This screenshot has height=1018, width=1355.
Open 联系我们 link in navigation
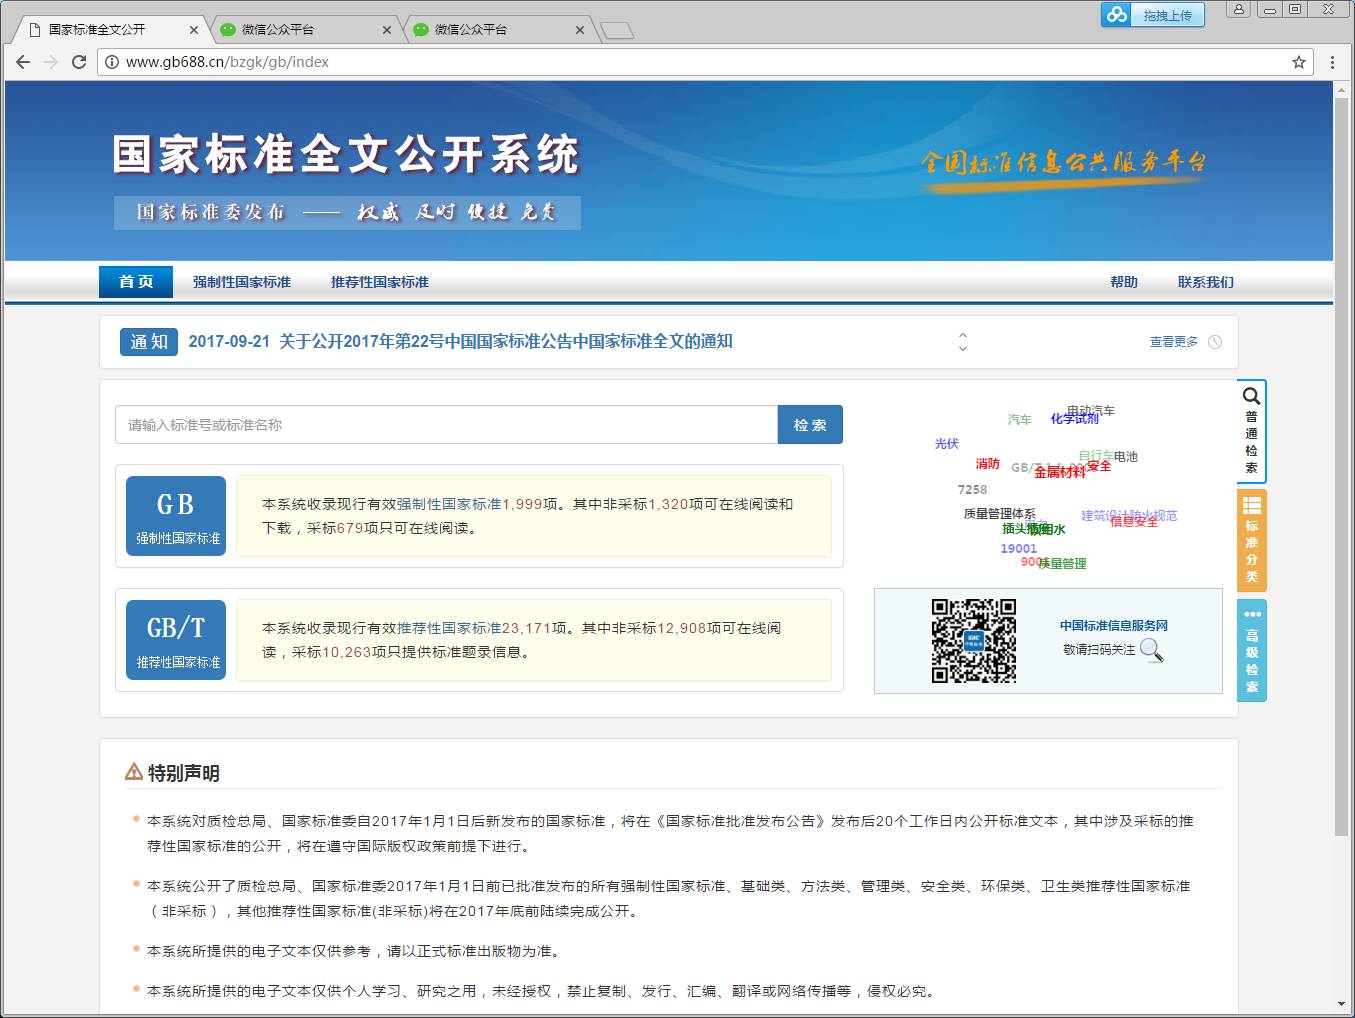pyautogui.click(x=1206, y=282)
